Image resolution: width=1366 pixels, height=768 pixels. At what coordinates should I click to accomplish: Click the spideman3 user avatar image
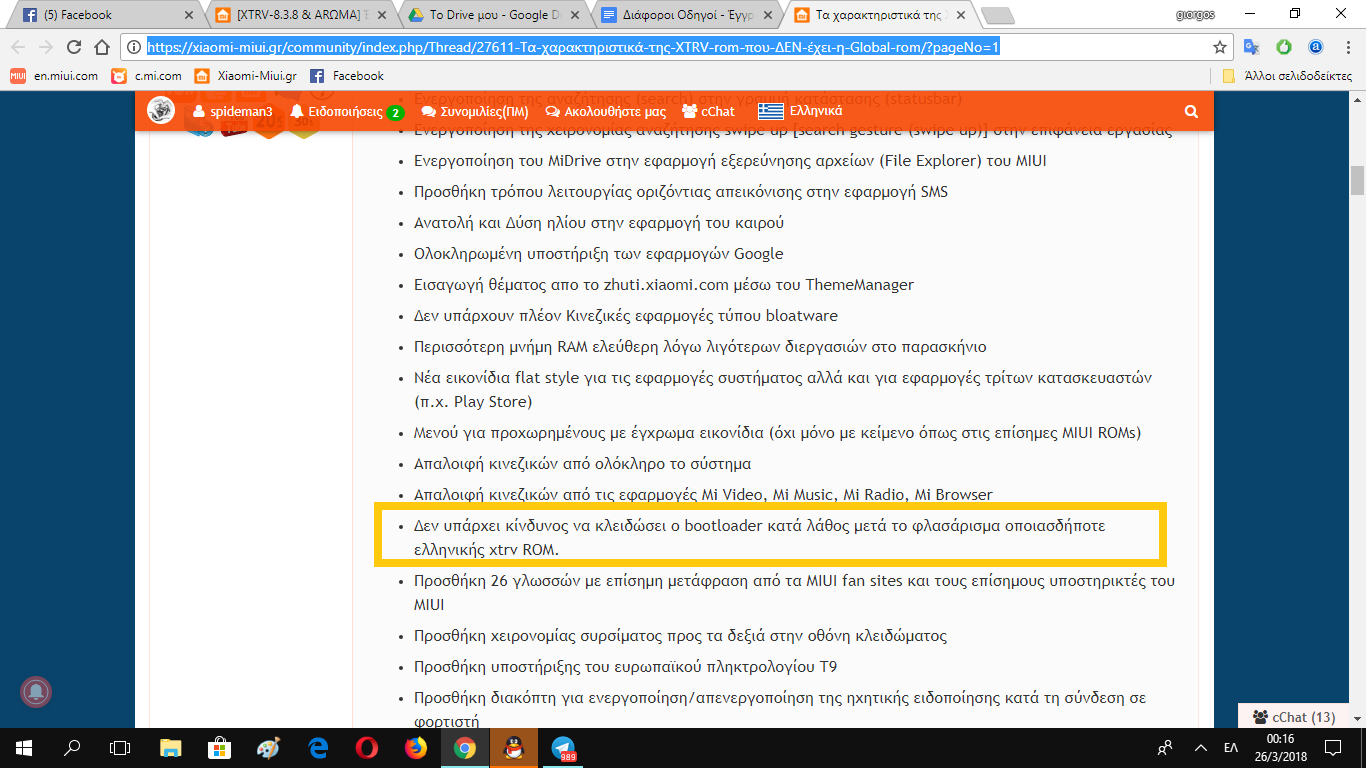coord(161,111)
